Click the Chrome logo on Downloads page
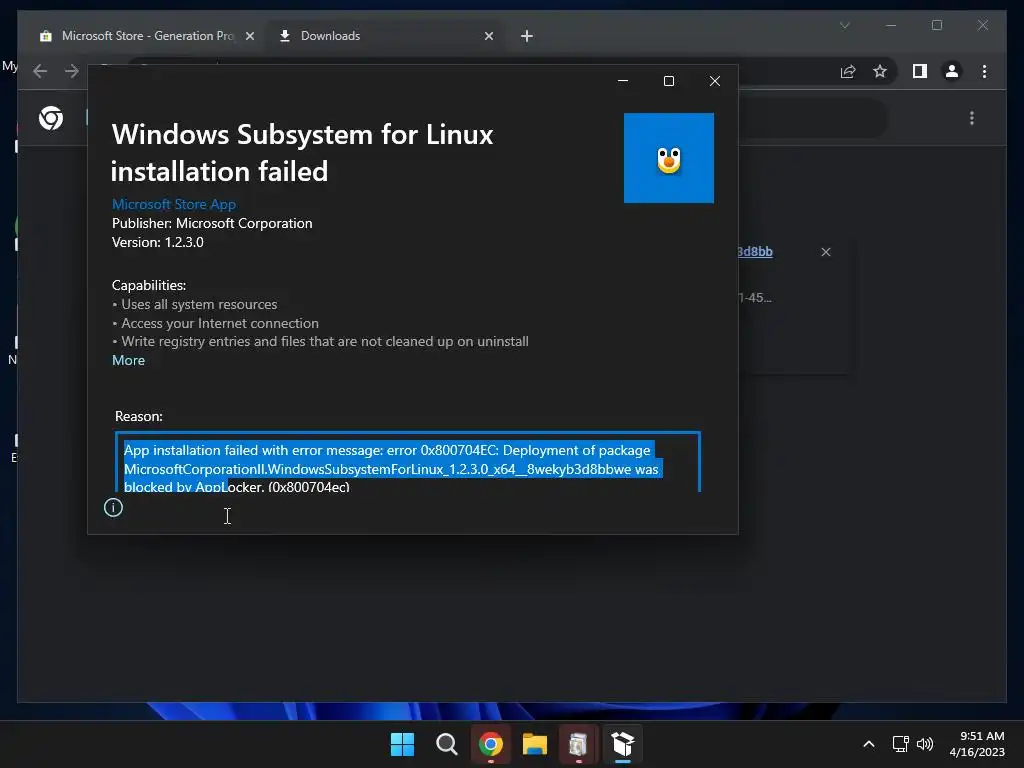This screenshot has height=768, width=1024. (x=51, y=118)
